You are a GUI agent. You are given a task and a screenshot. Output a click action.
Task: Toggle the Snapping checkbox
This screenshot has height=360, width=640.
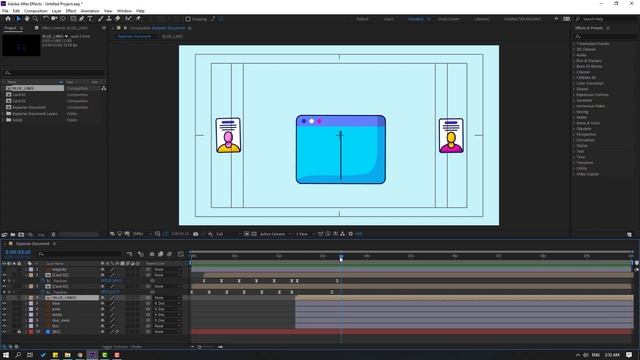tap(188, 19)
